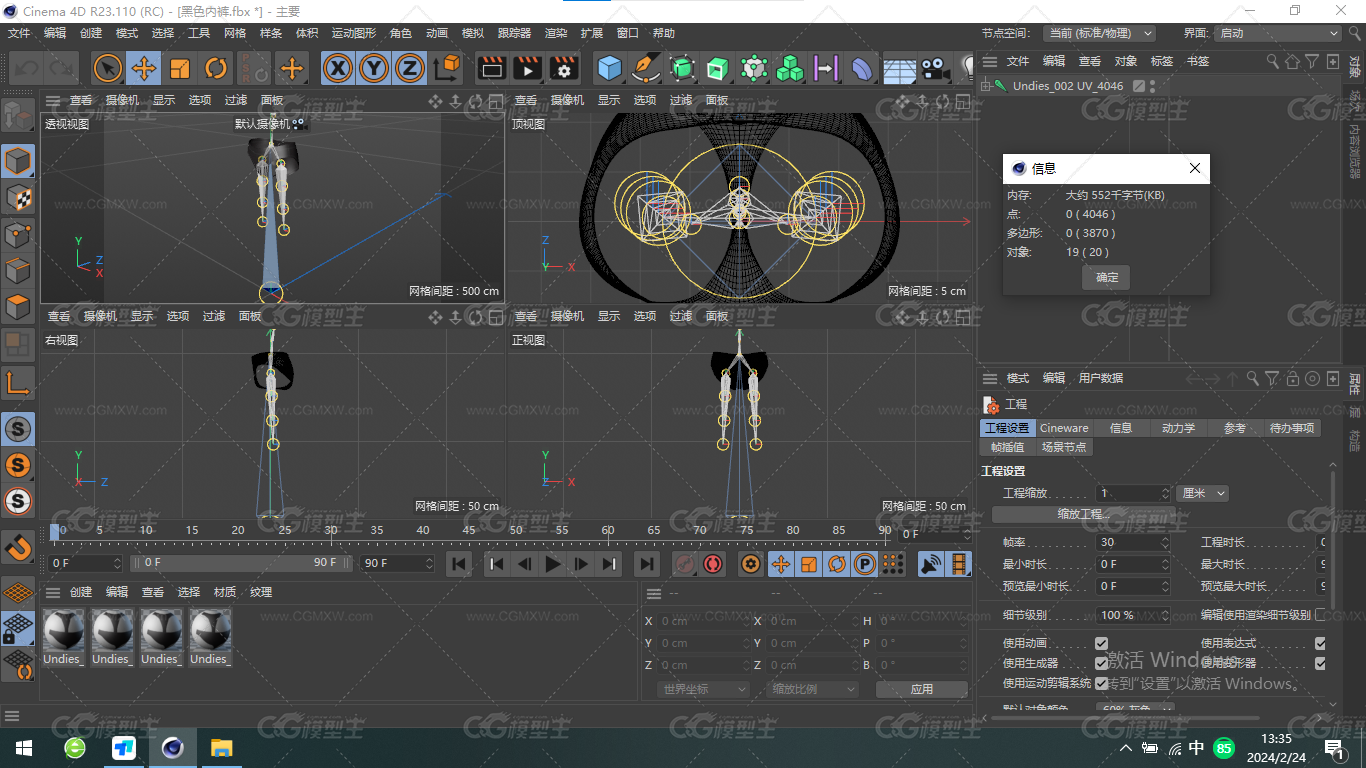Open the 世界坐标 dropdown

click(704, 689)
